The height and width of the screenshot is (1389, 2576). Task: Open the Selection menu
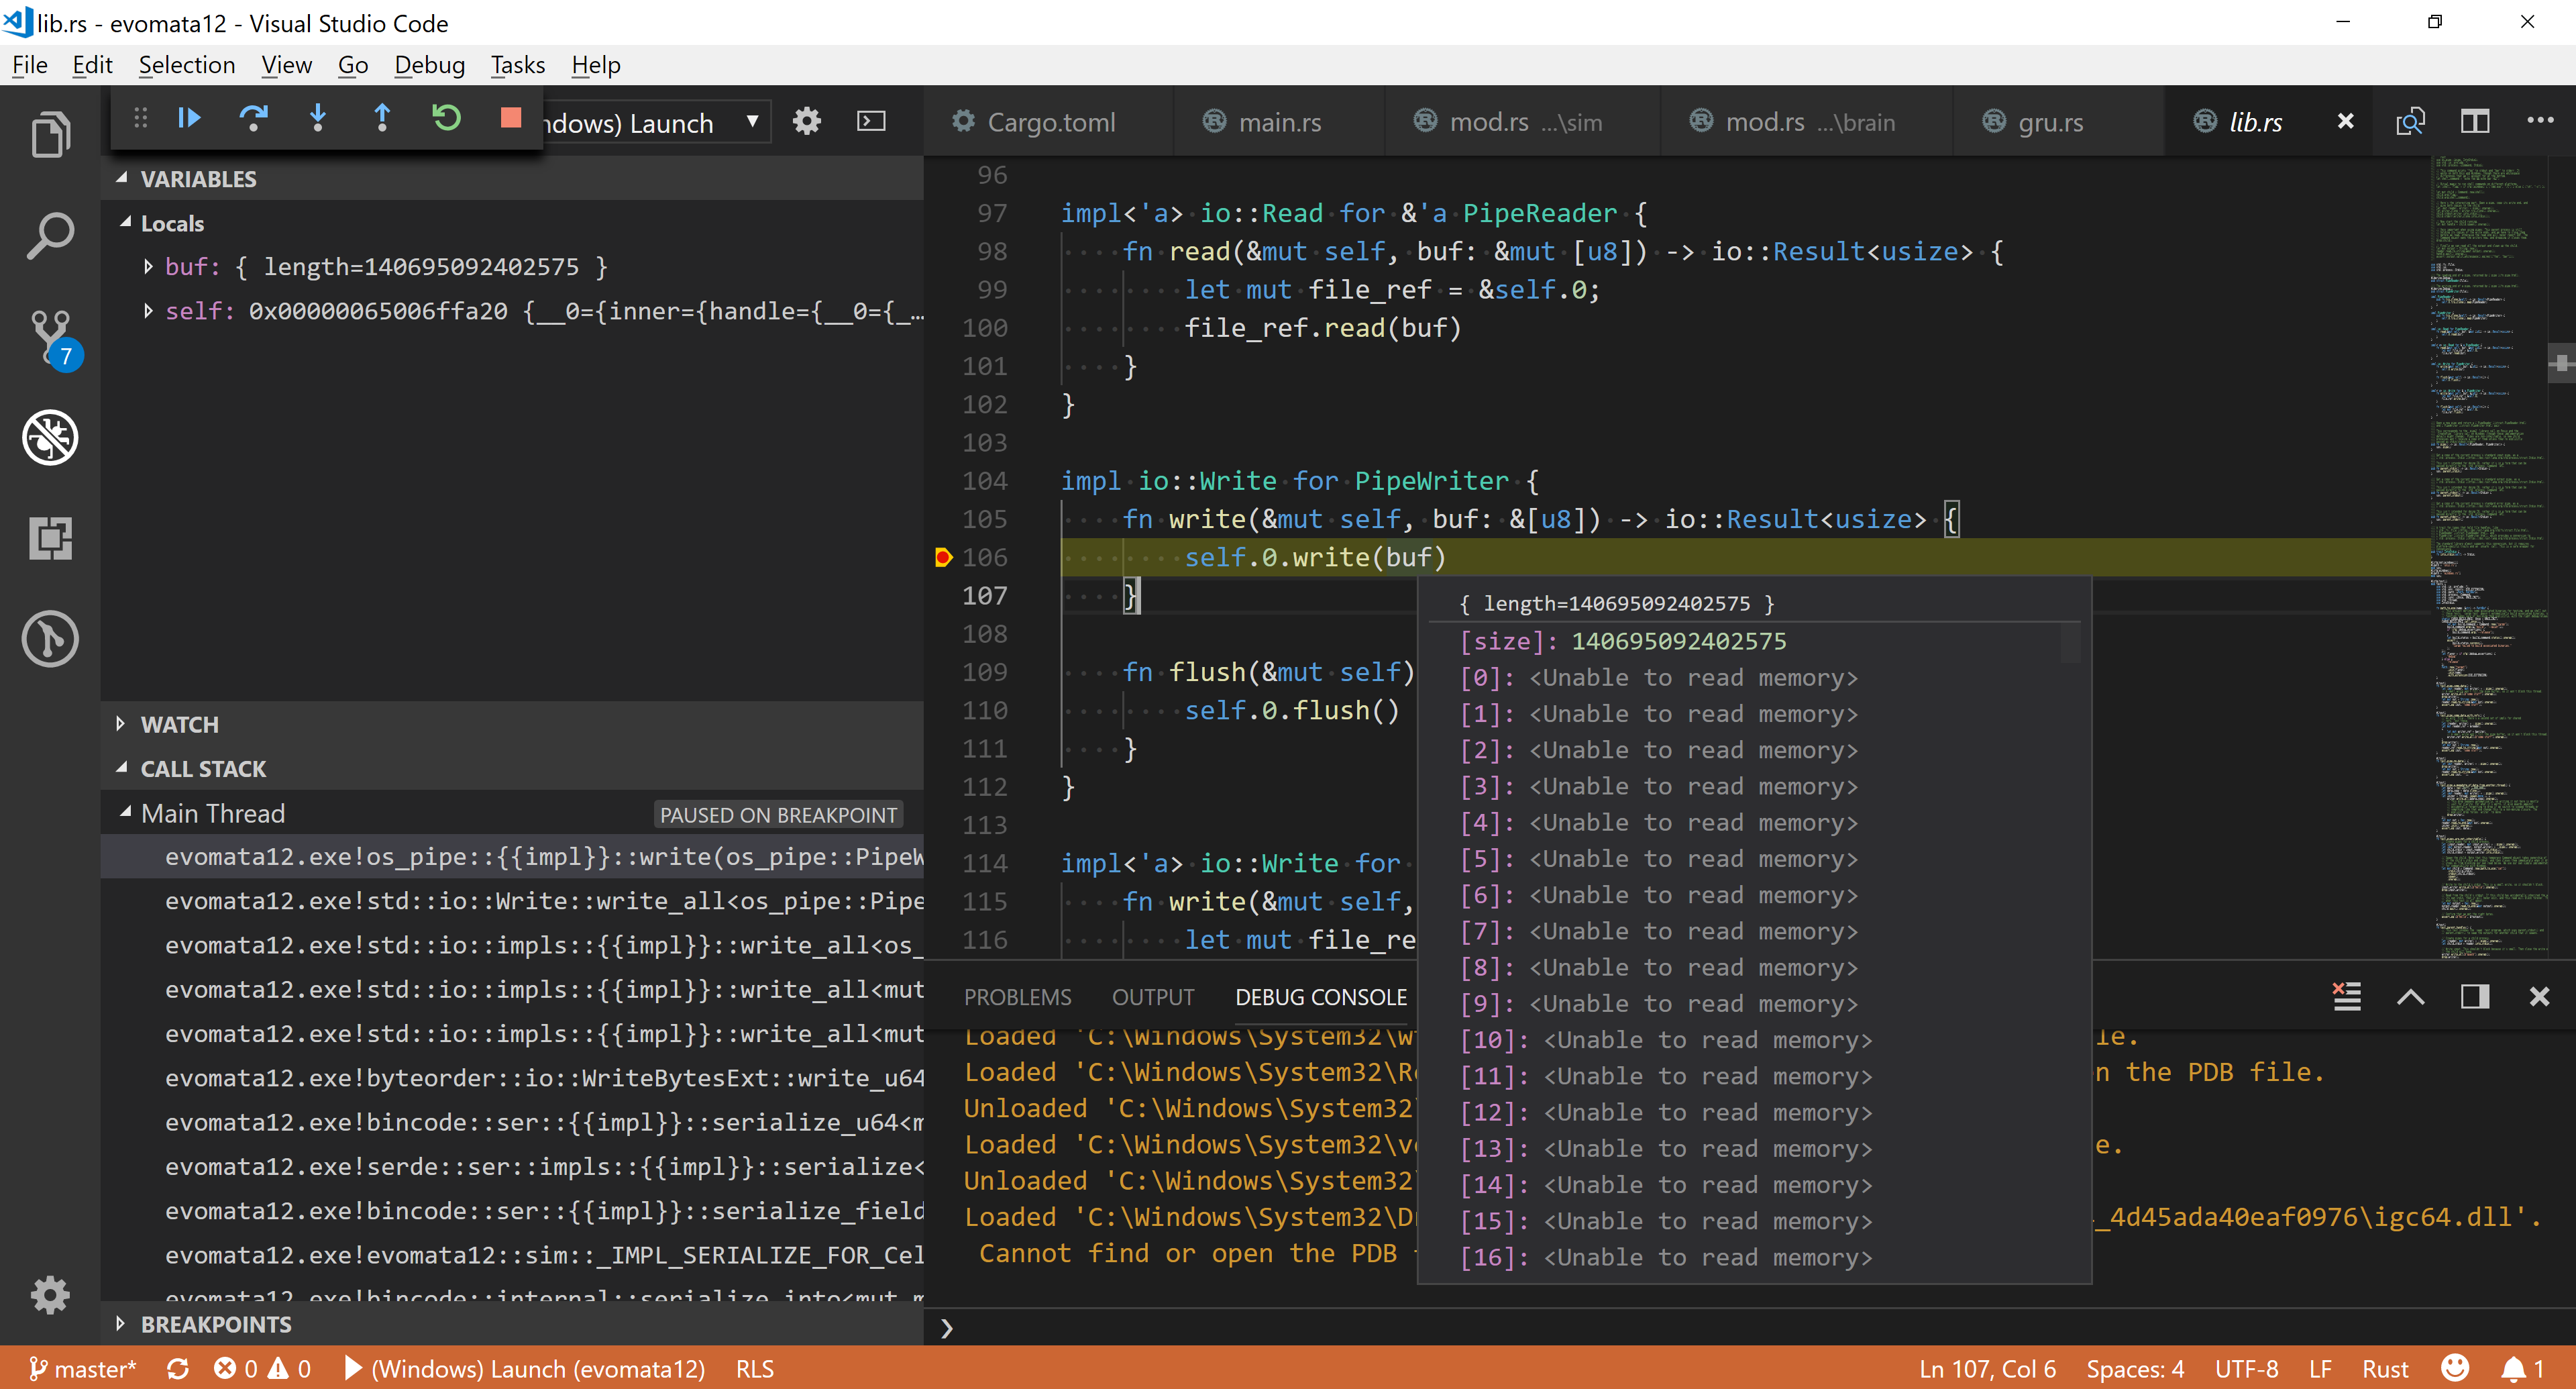click(187, 65)
